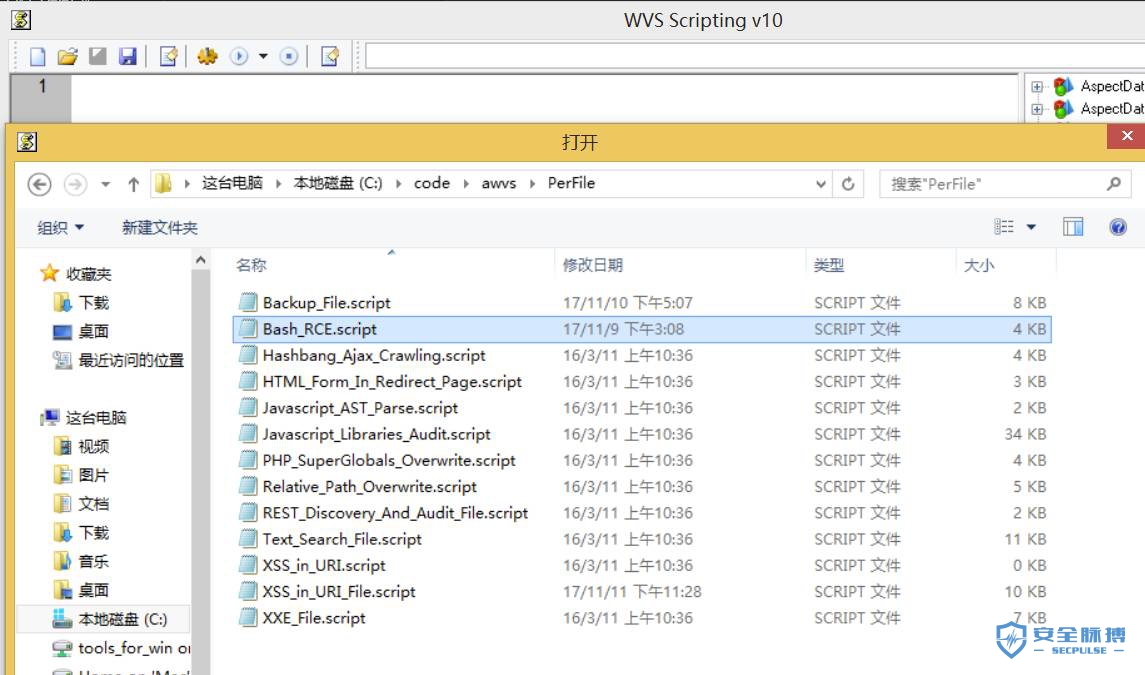Open the 组织 menu
1145x675 pixels.
click(x=60, y=228)
